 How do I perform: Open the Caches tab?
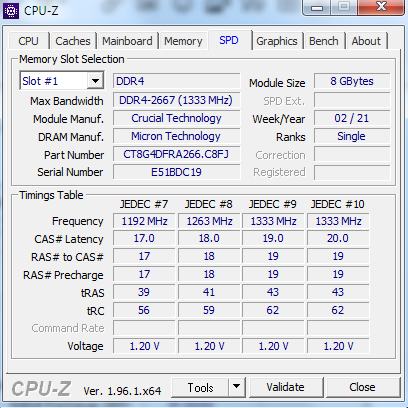73,41
